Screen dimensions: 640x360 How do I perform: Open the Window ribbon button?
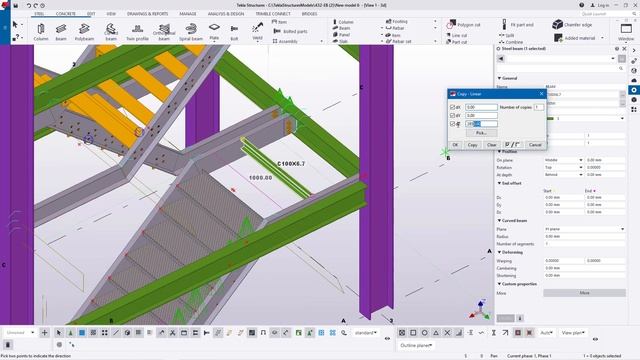coord(626,32)
